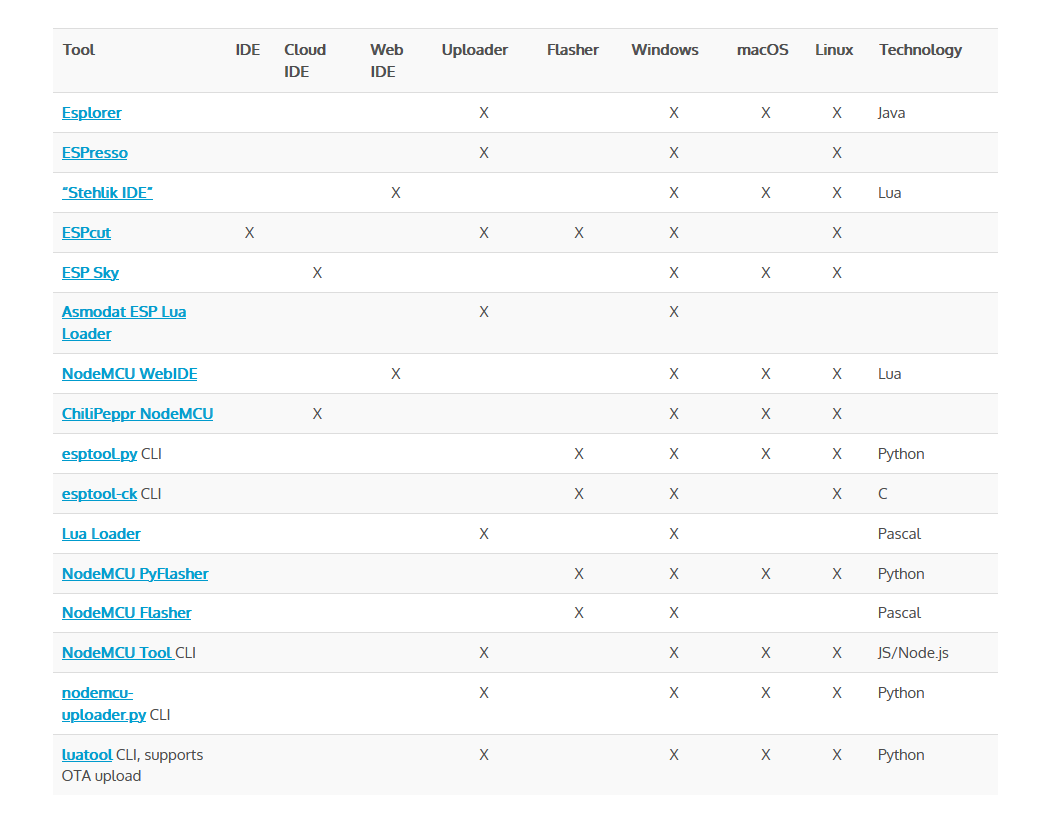Screen dimensions: 1061x824
Task: Open the NodeMCU PyFlasher link
Action: point(135,574)
